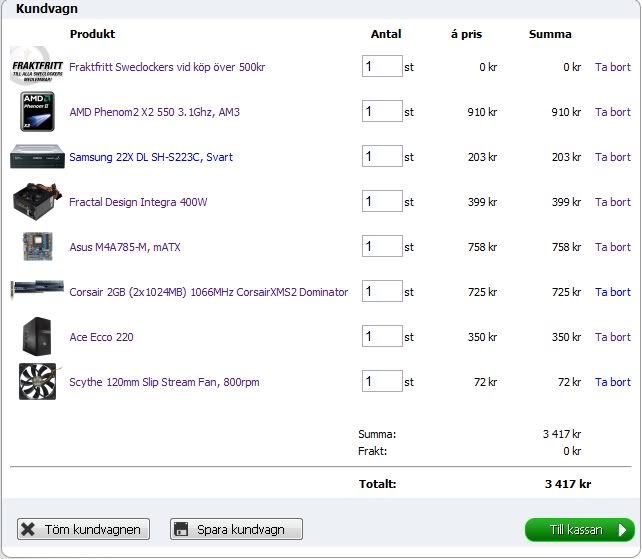The width and height of the screenshot is (642, 559).
Task: Click the Fraktfritt Sweclockers banner image
Action: 37,67
